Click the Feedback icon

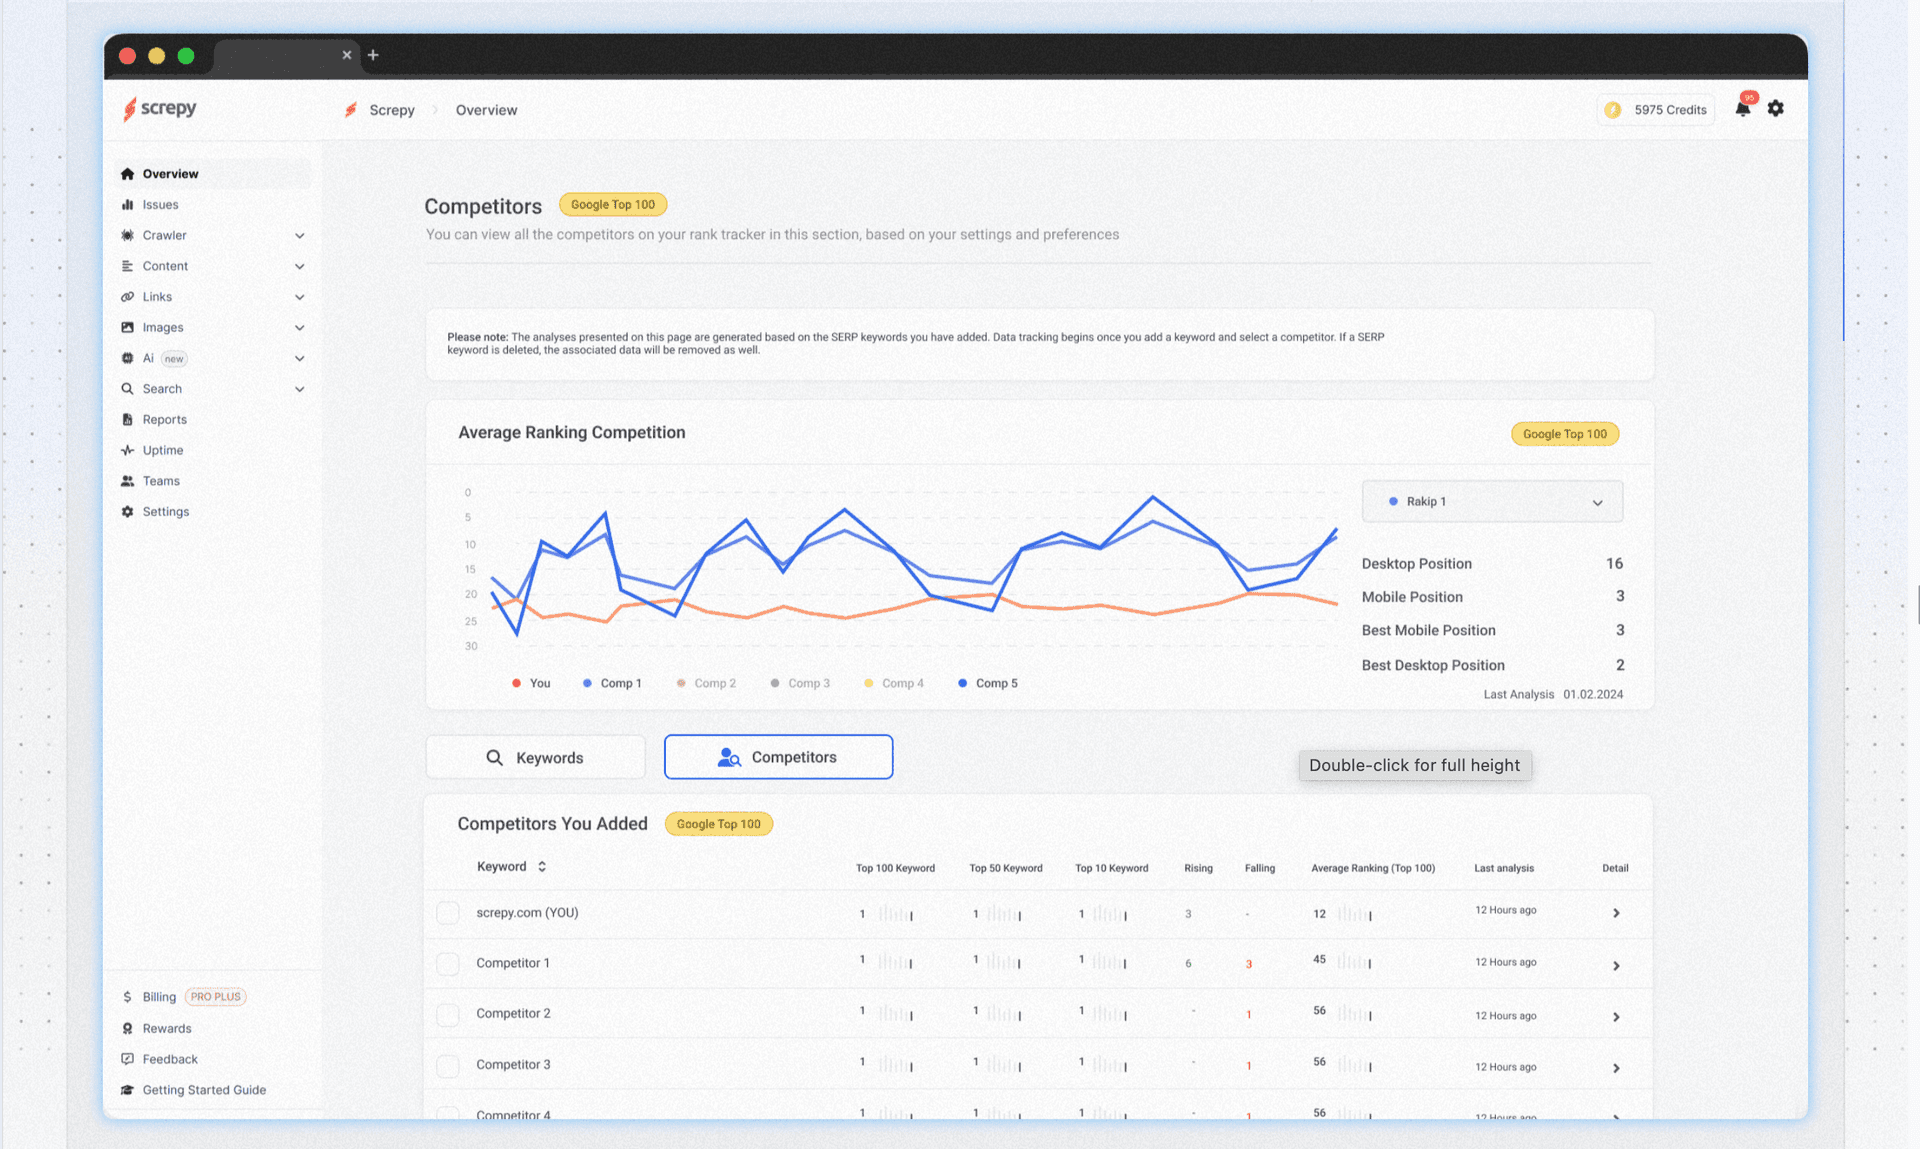pyautogui.click(x=127, y=1059)
